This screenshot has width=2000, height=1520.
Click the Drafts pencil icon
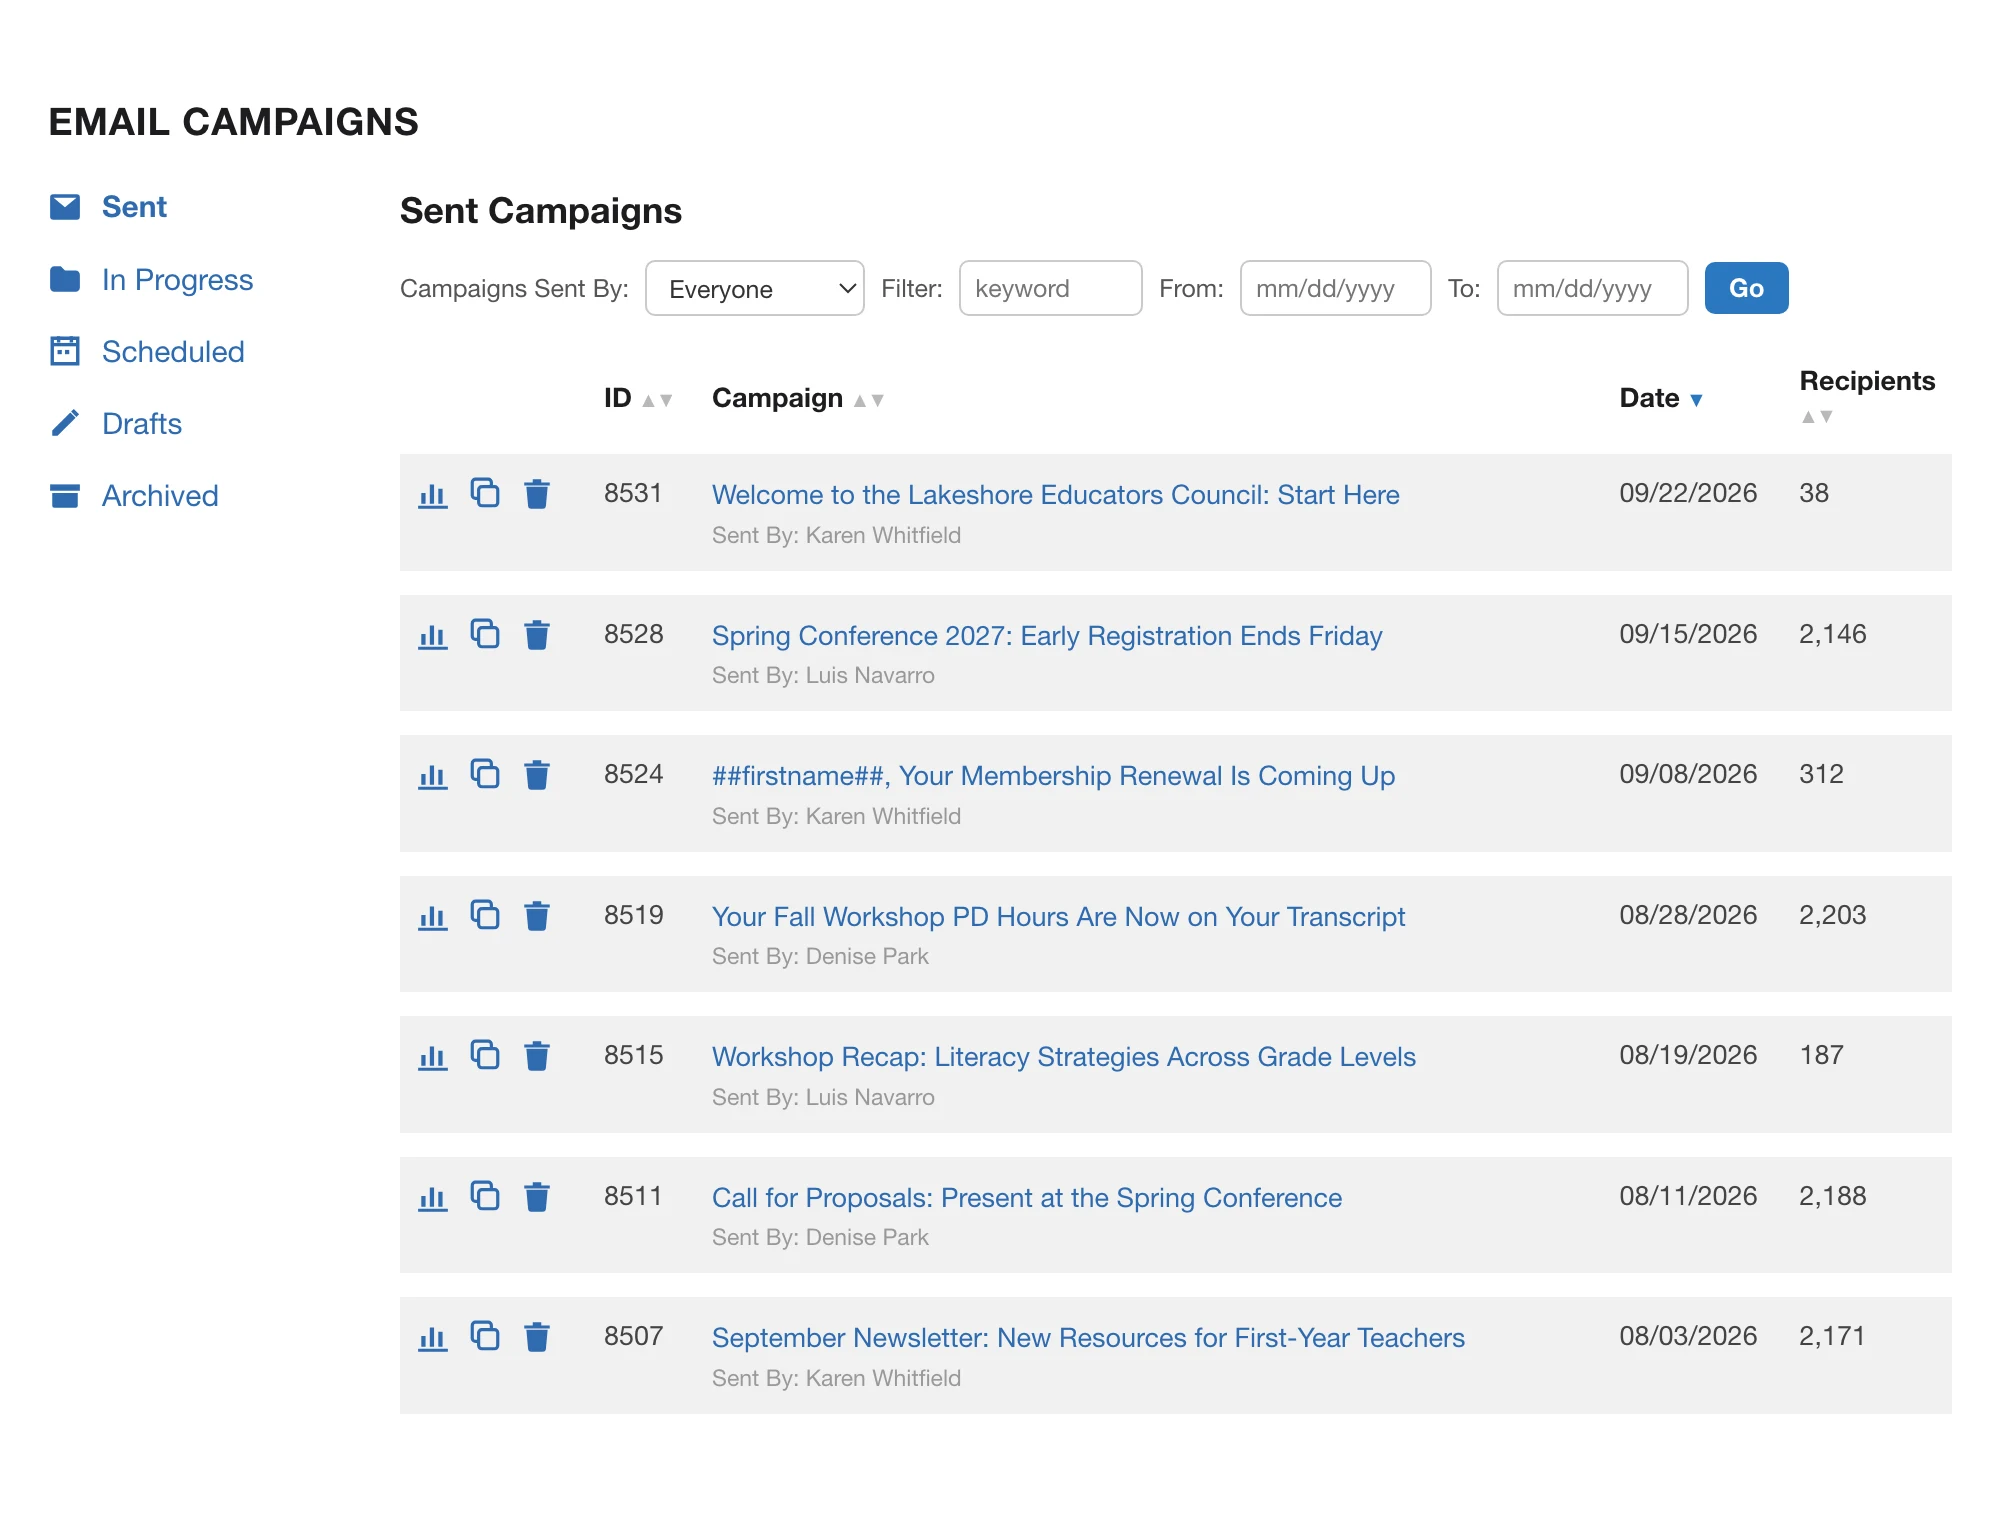click(x=65, y=423)
